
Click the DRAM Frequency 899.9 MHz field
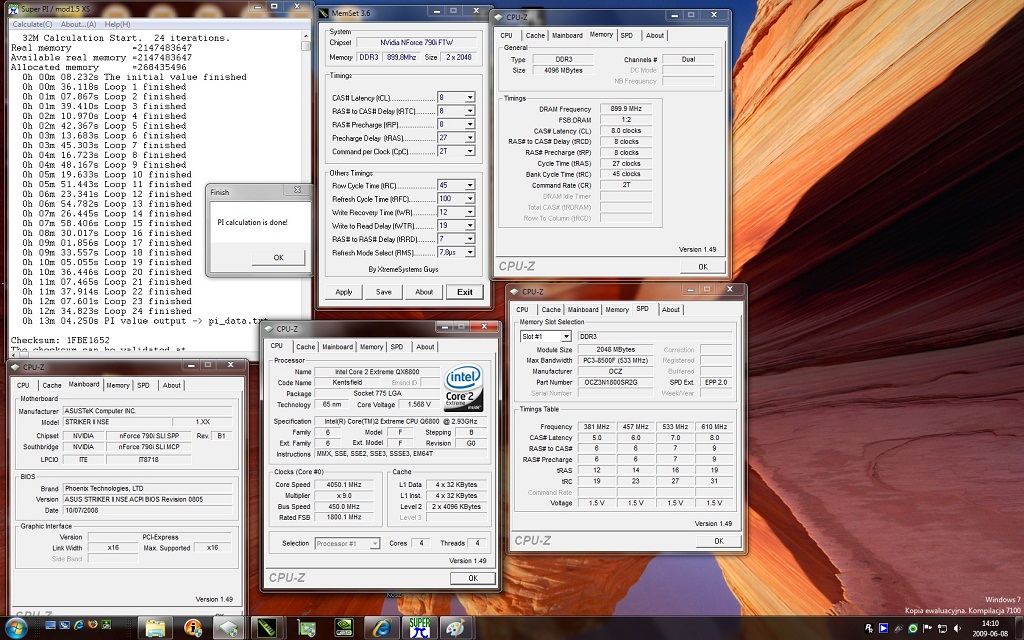click(626, 109)
